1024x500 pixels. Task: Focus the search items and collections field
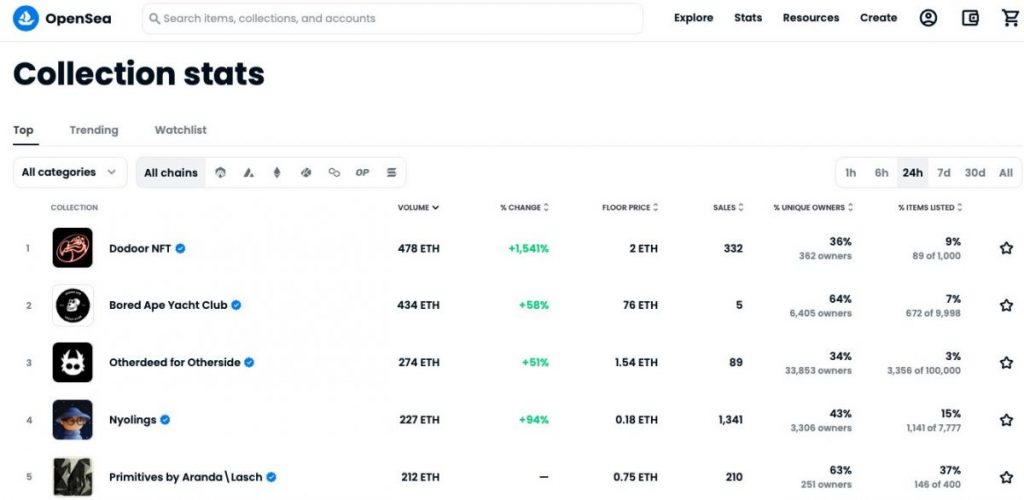tap(392, 18)
